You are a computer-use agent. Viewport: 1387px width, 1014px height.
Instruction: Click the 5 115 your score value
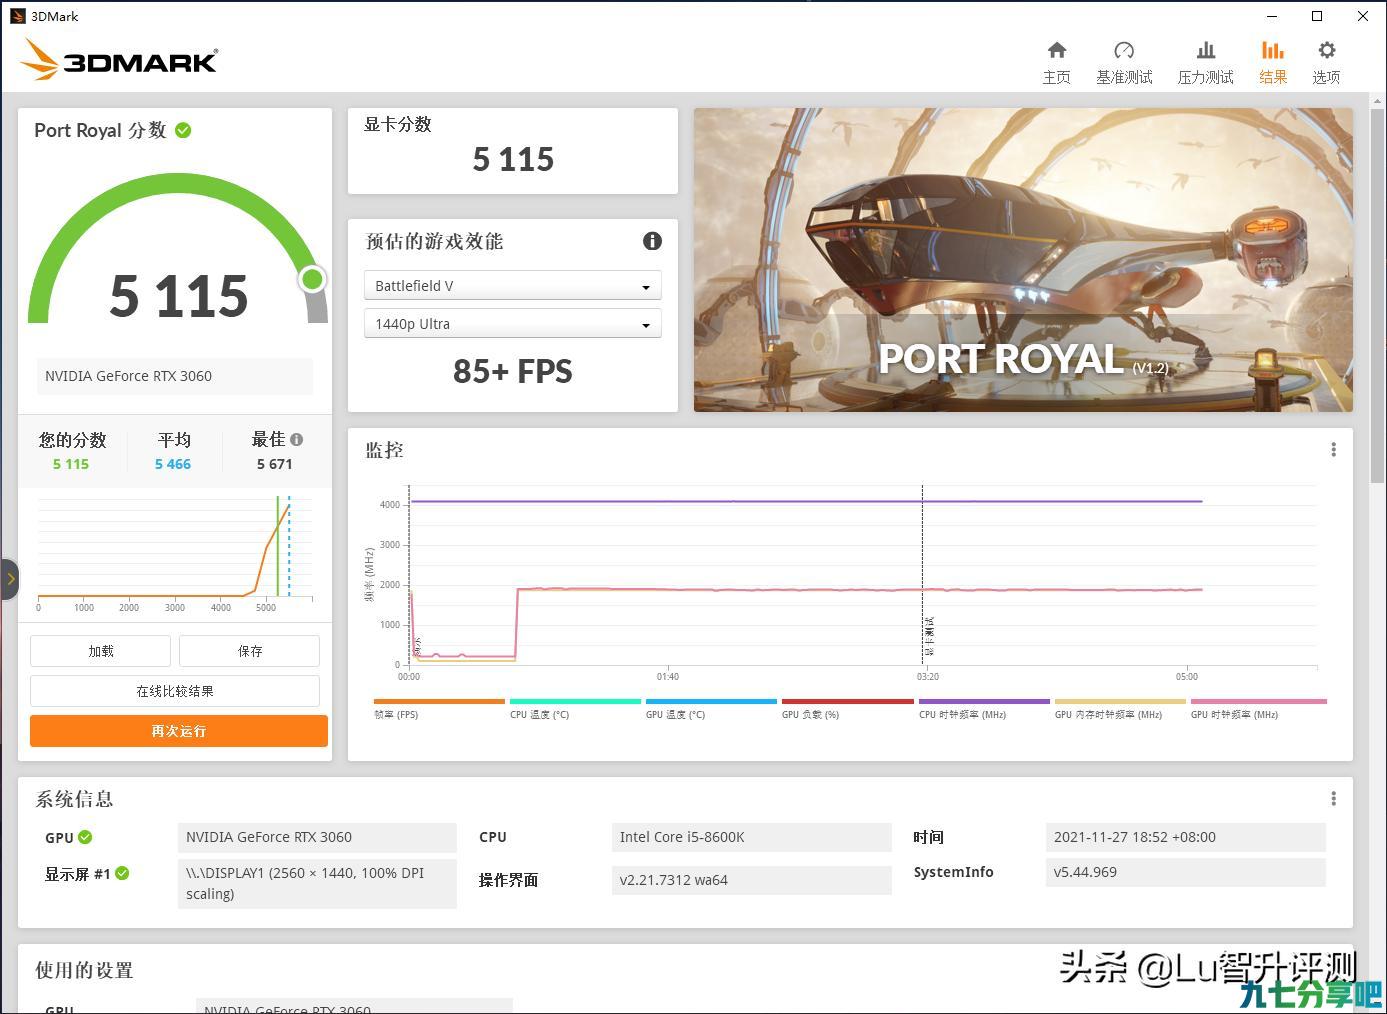[x=71, y=464]
